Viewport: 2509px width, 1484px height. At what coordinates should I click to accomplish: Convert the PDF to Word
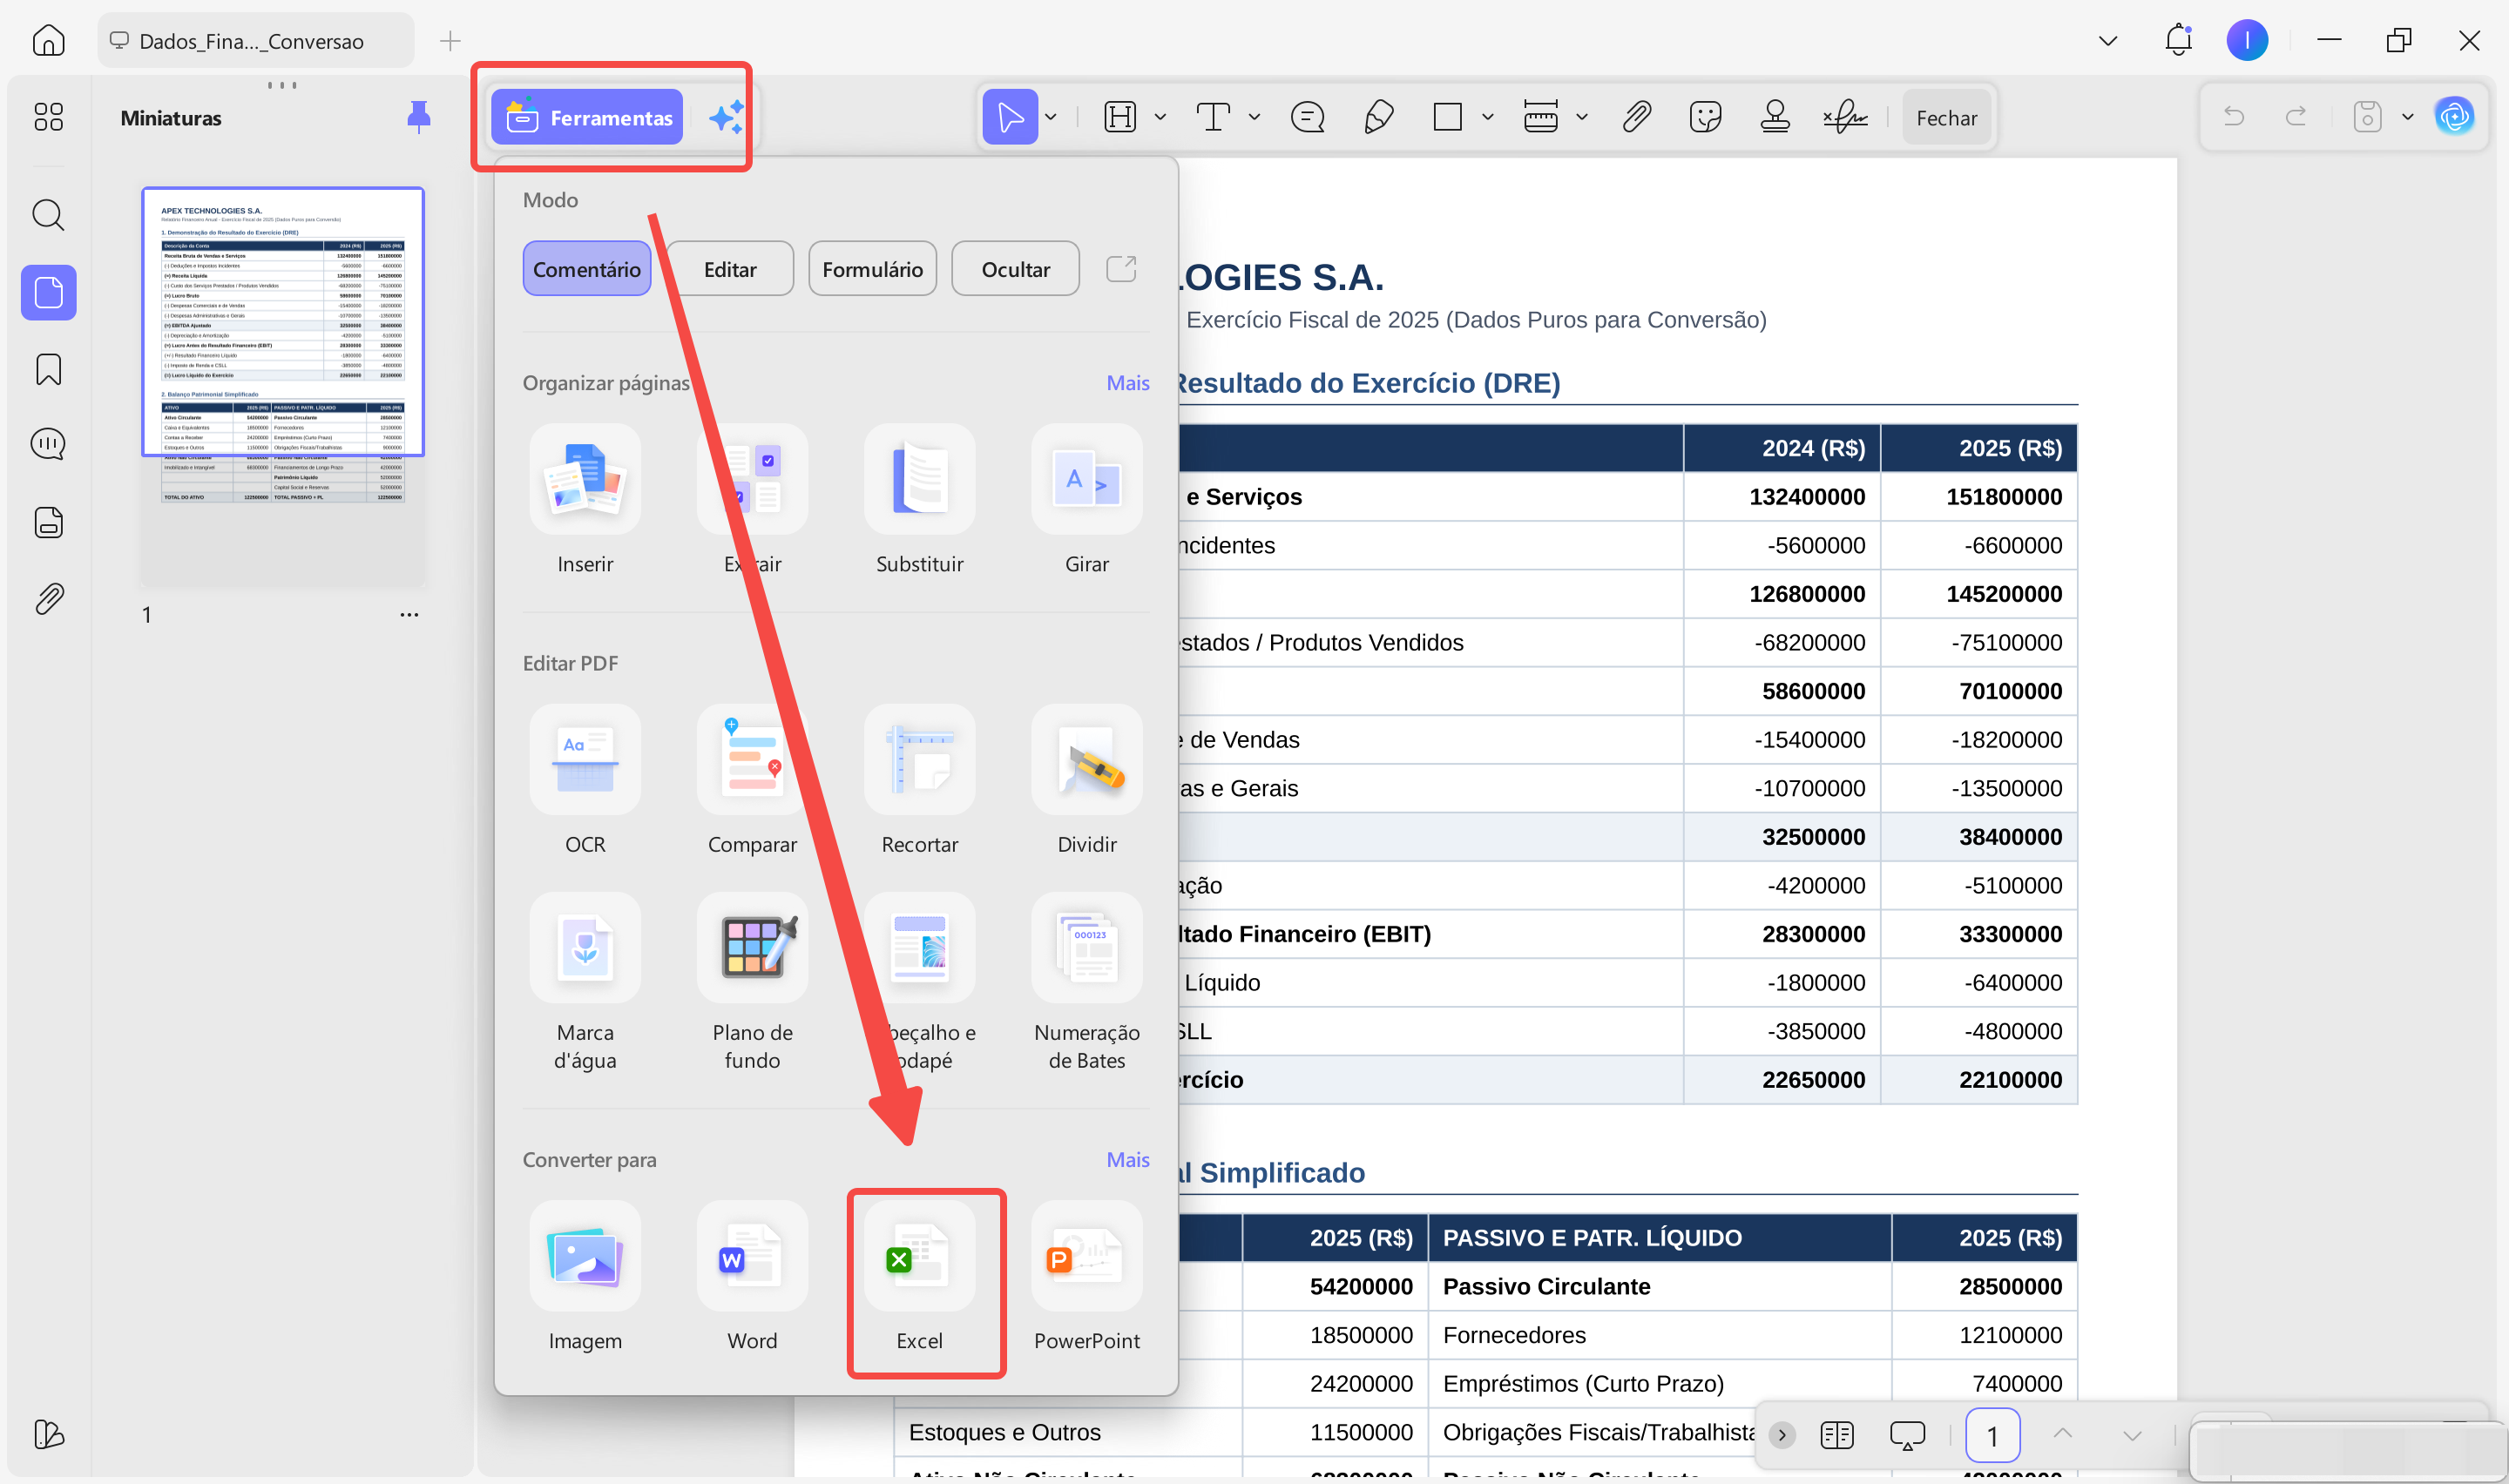tap(752, 1277)
